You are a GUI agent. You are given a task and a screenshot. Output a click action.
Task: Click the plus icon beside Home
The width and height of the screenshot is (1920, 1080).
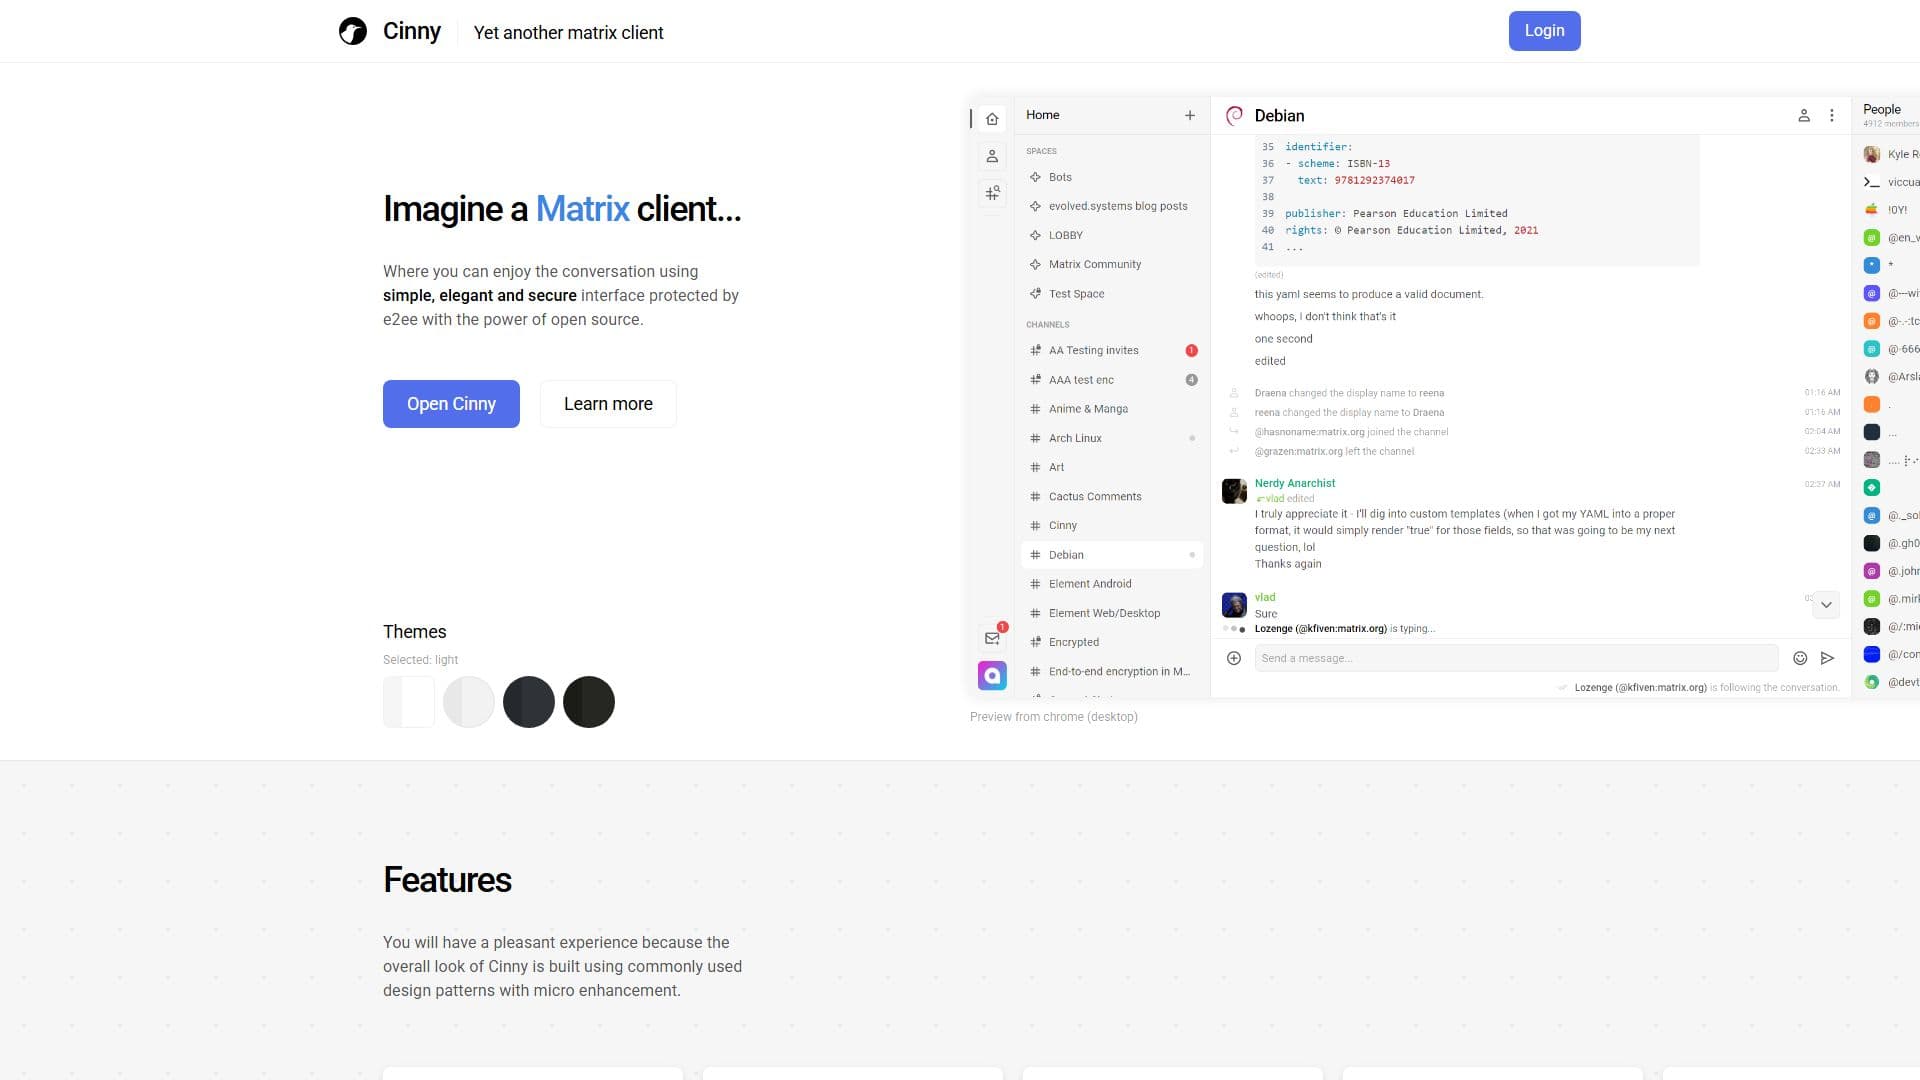coord(1190,115)
